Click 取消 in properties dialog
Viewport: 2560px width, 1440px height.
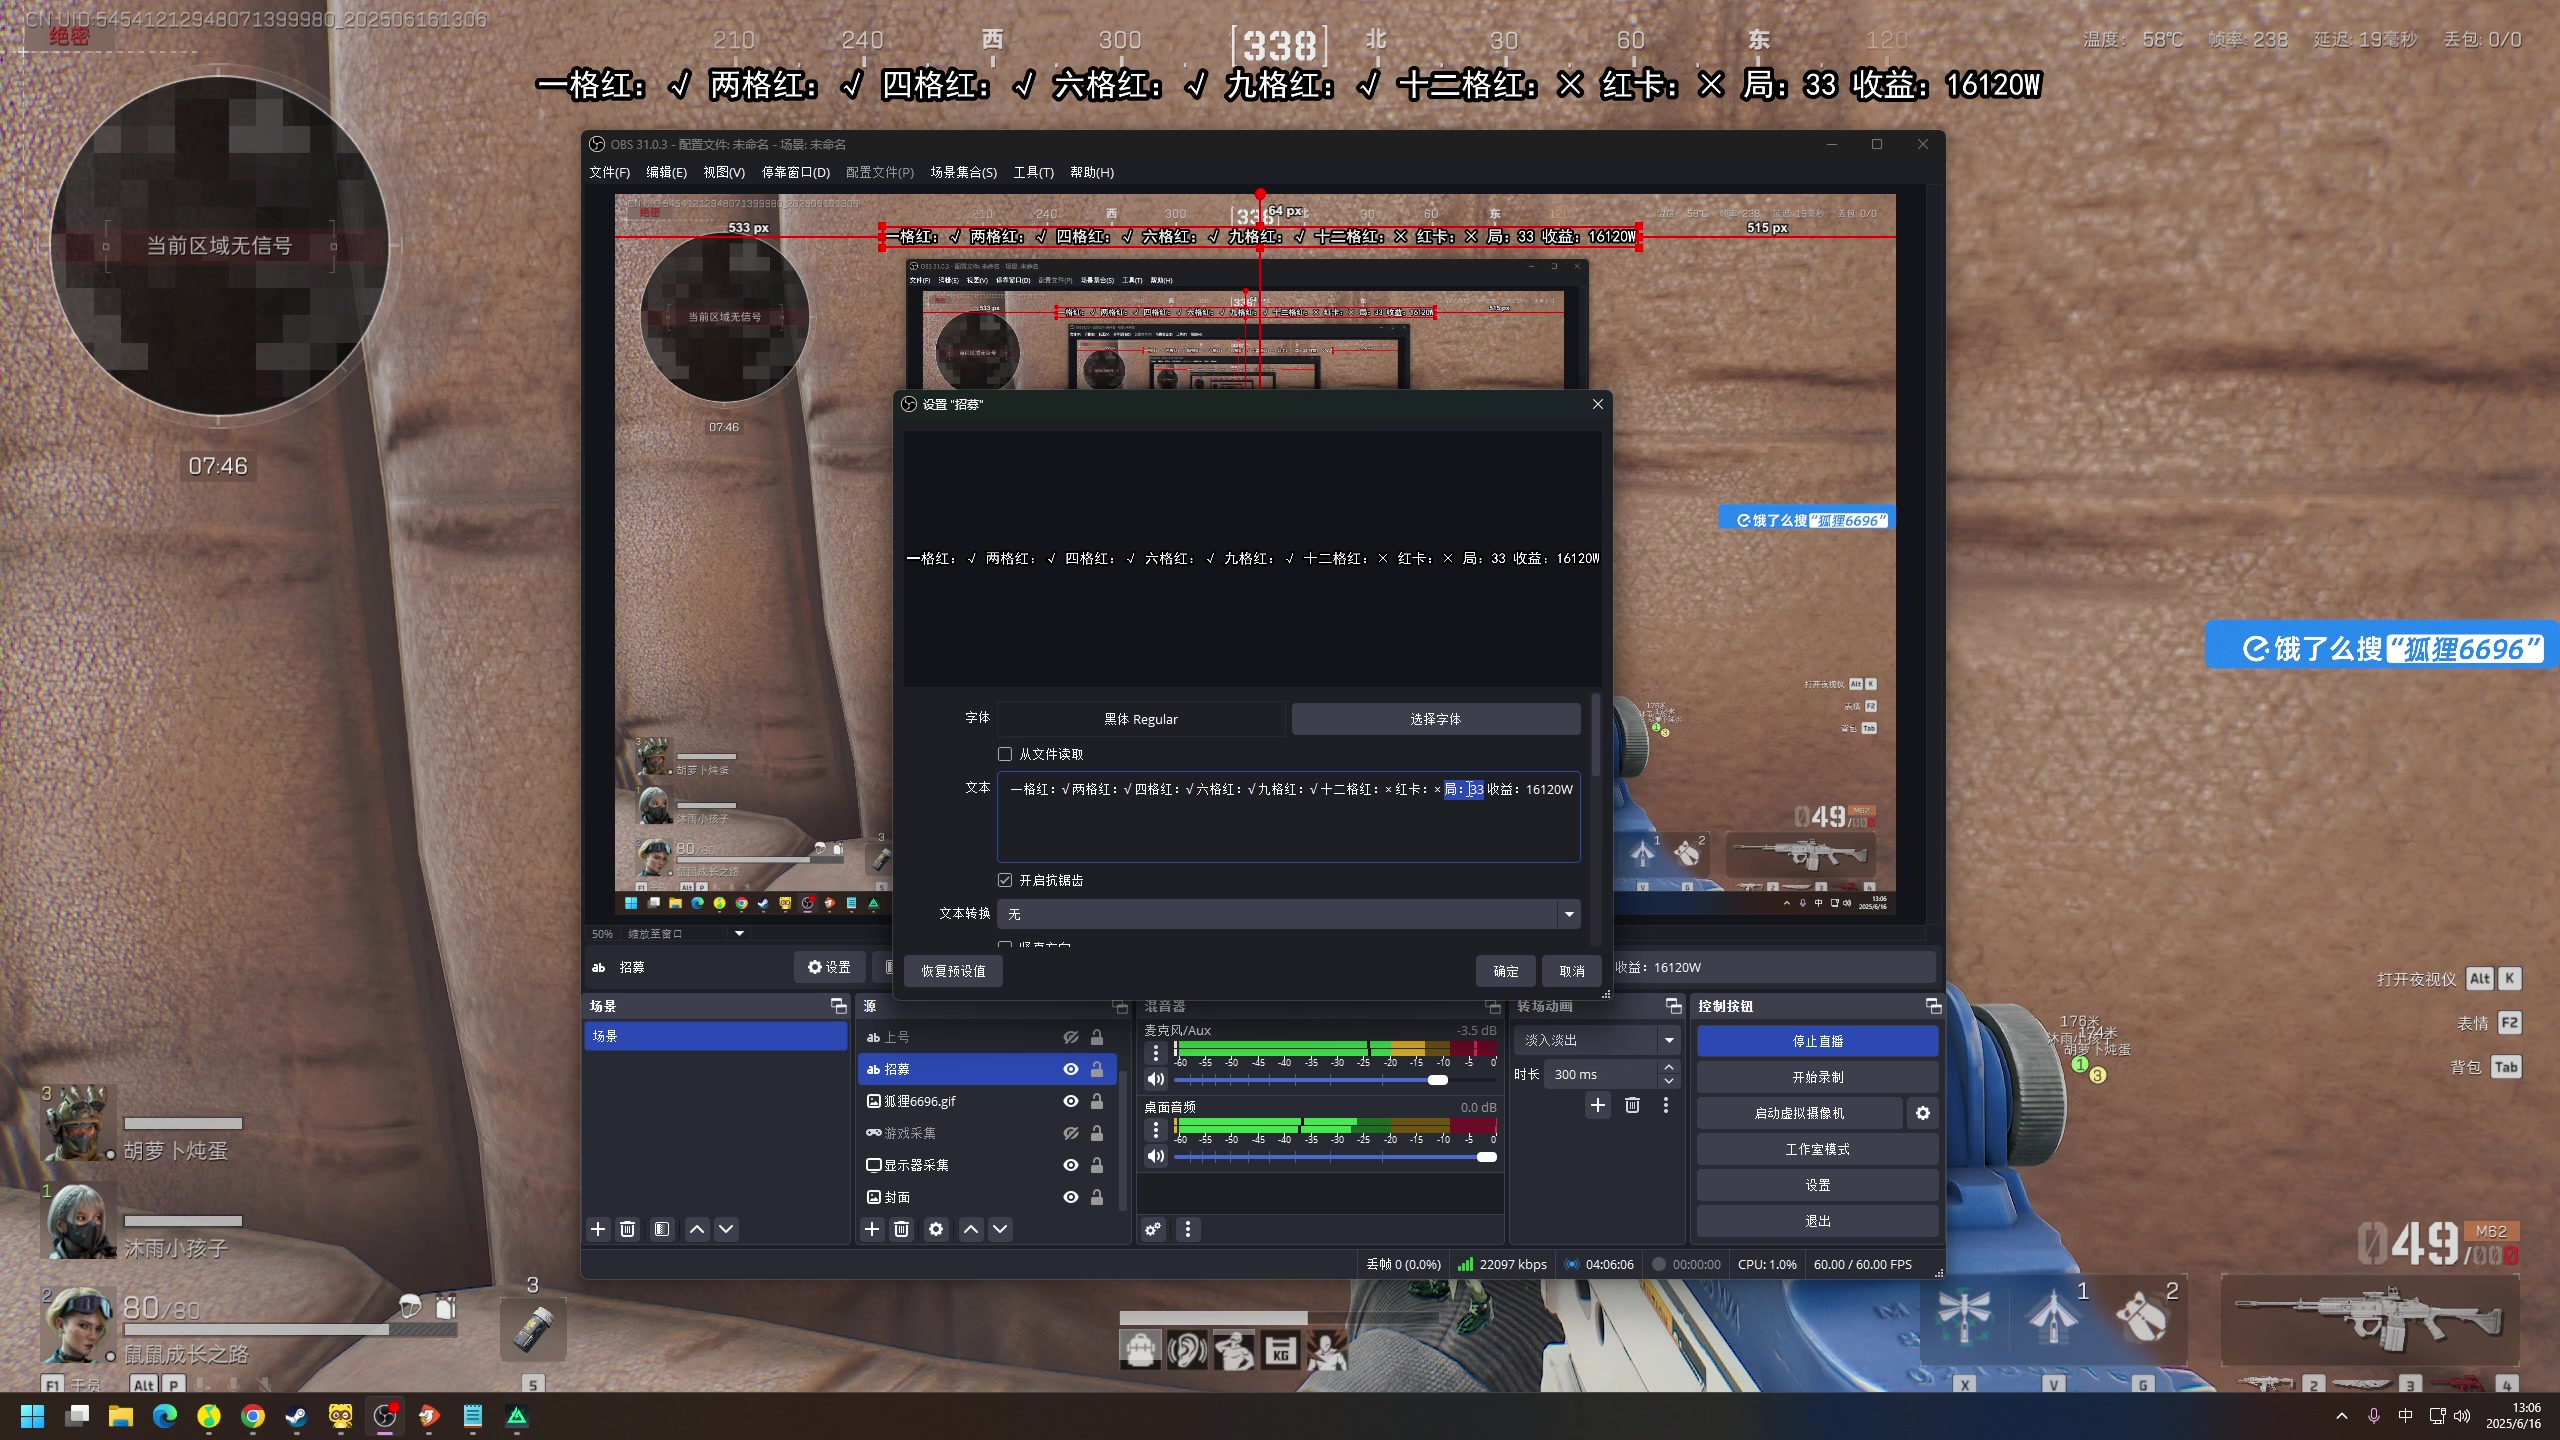[x=1572, y=971]
